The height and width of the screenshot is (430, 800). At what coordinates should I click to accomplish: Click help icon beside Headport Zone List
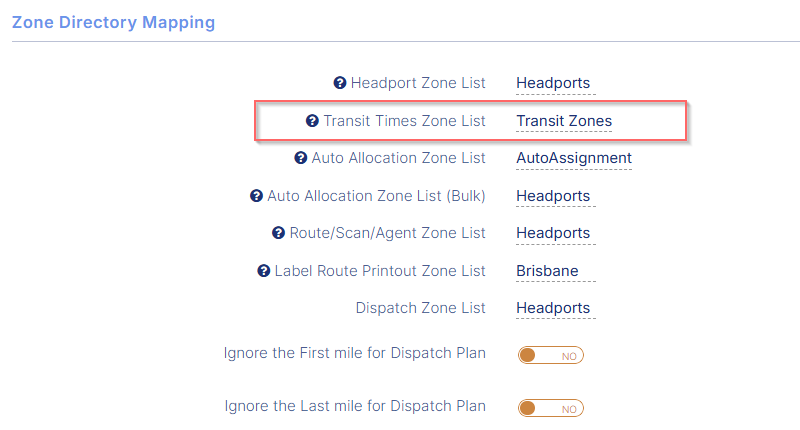point(340,83)
